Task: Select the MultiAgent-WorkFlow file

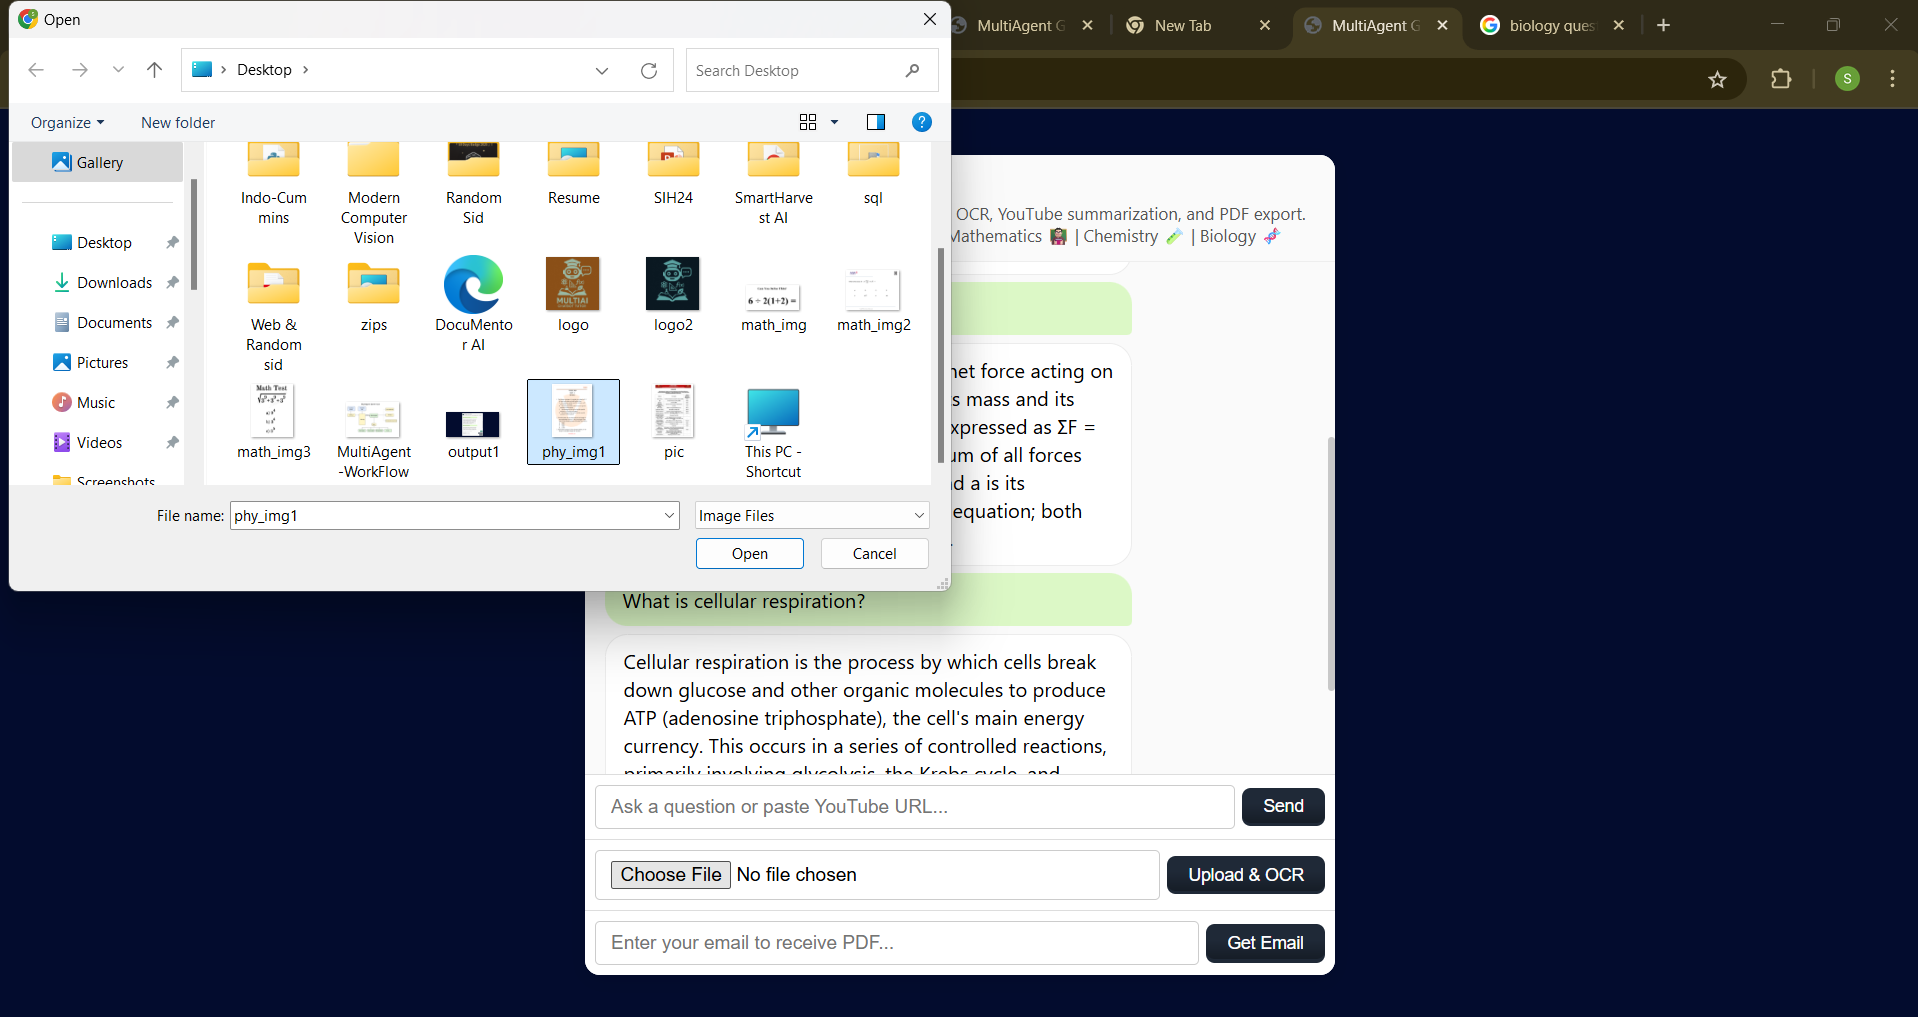Action: (x=373, y=440)
